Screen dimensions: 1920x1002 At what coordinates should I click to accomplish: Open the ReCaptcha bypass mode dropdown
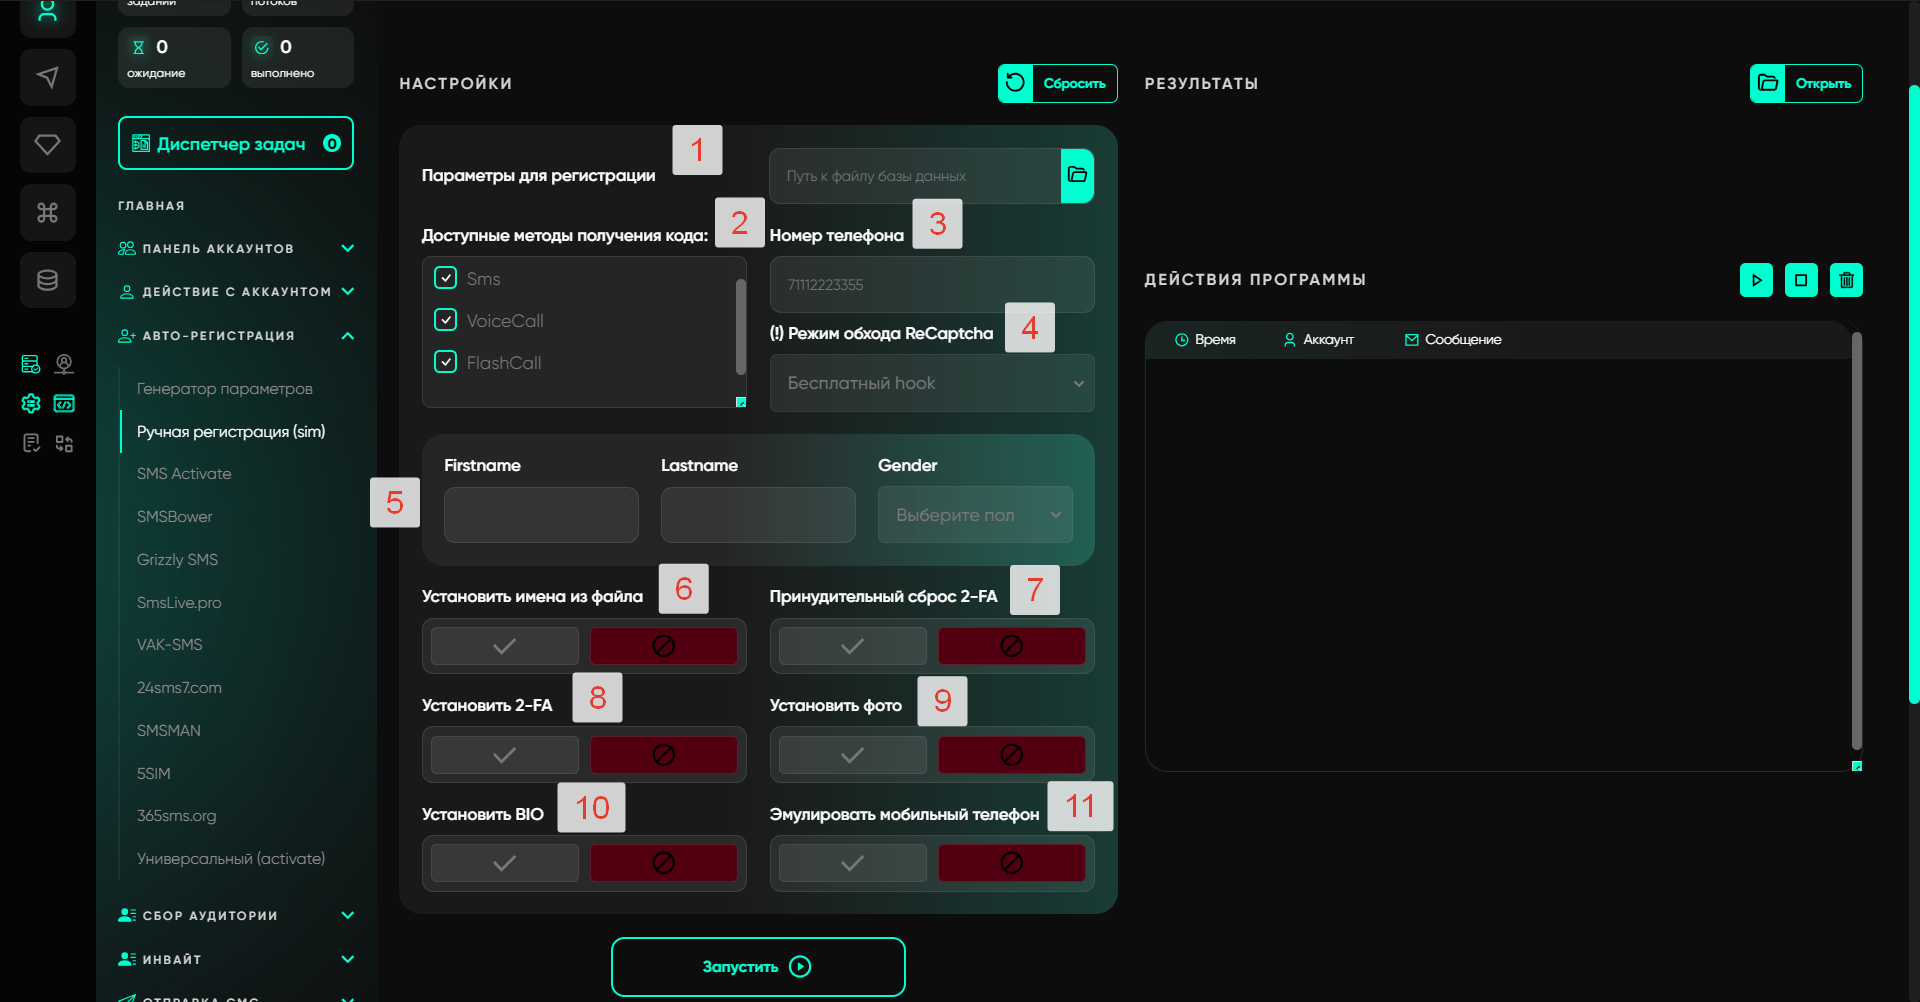(x=931, y=383)
